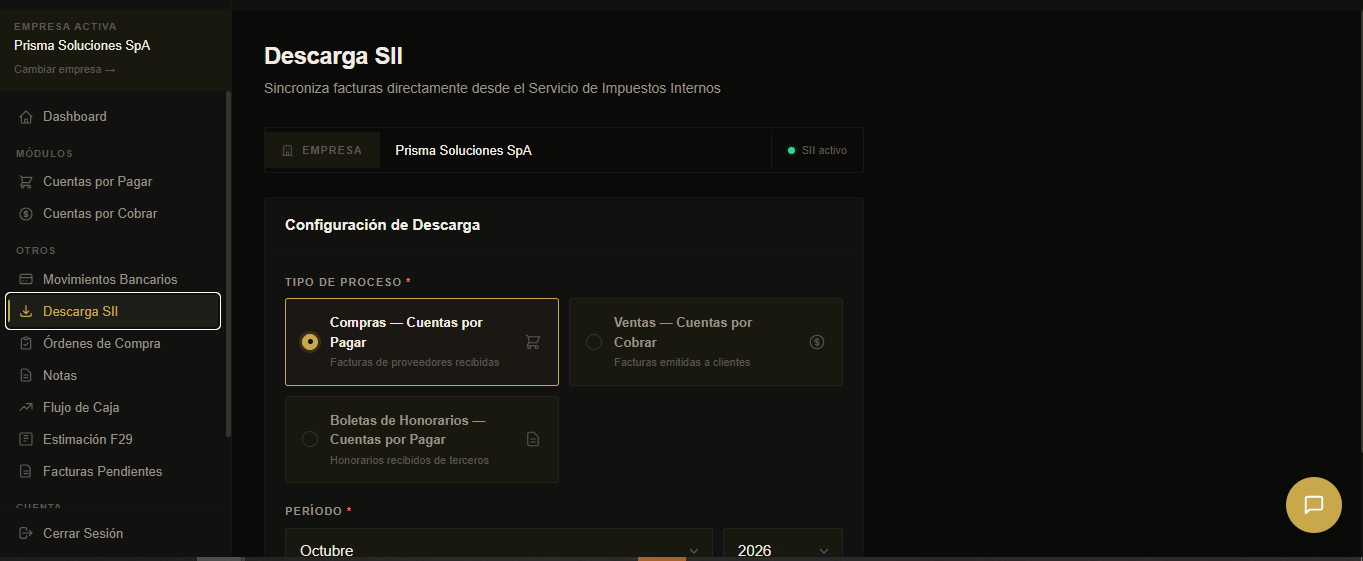
Task: Open Flujo de Caja page
Action: tap(113, 407)
